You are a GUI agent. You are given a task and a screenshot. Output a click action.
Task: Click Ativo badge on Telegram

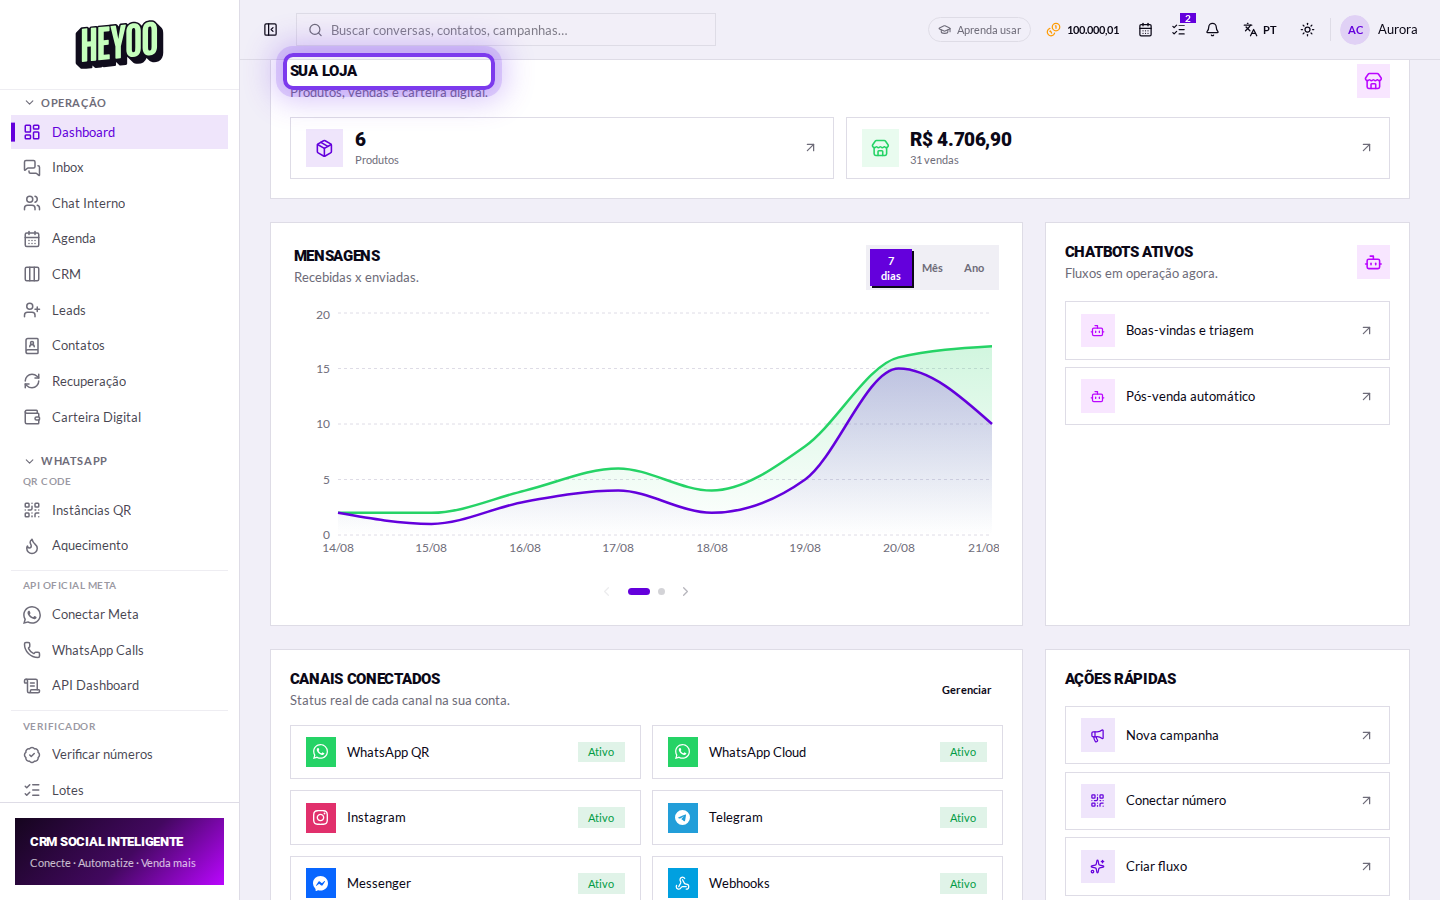(x=963, y=818)
